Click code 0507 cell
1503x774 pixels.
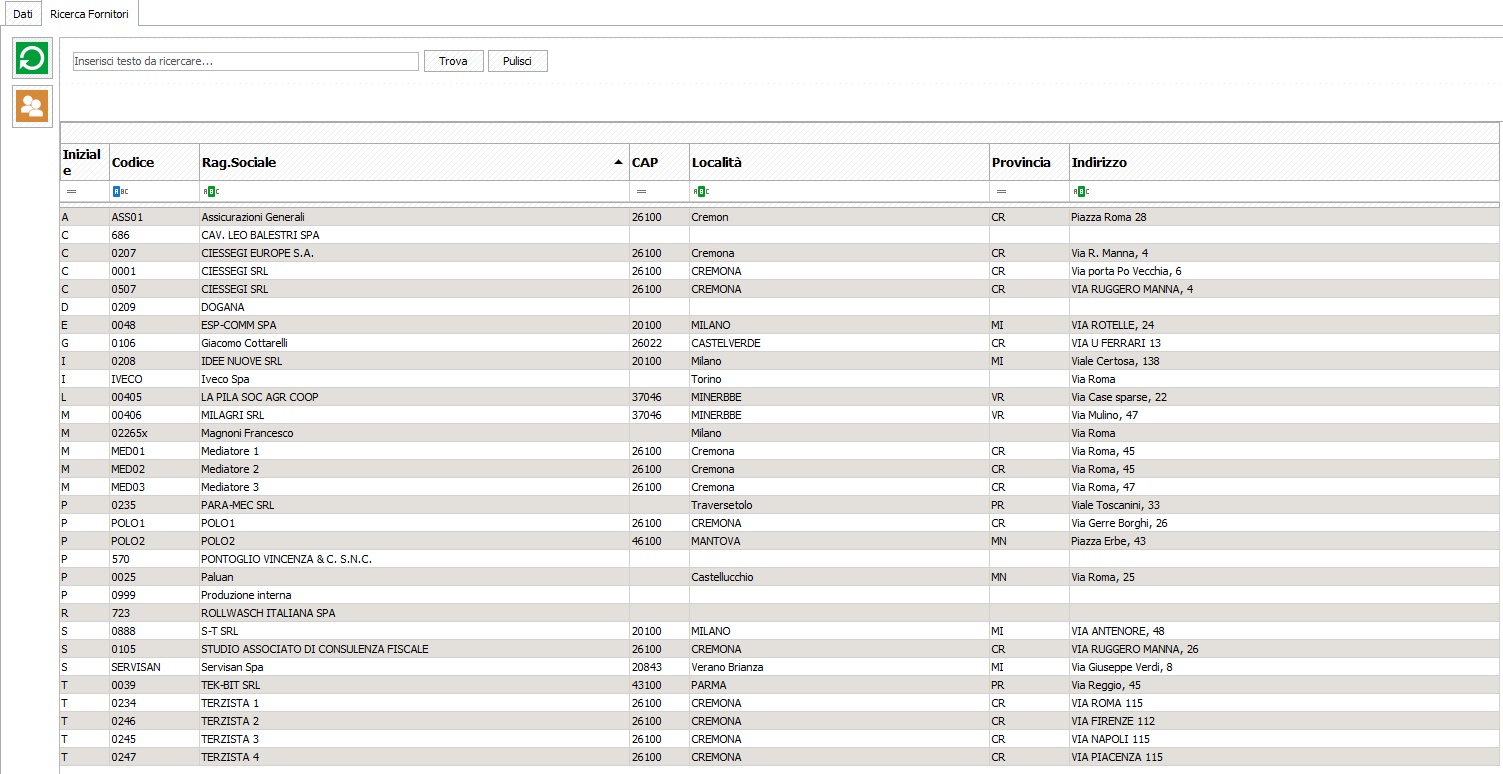pyautogui.click(x=154, y=289)
